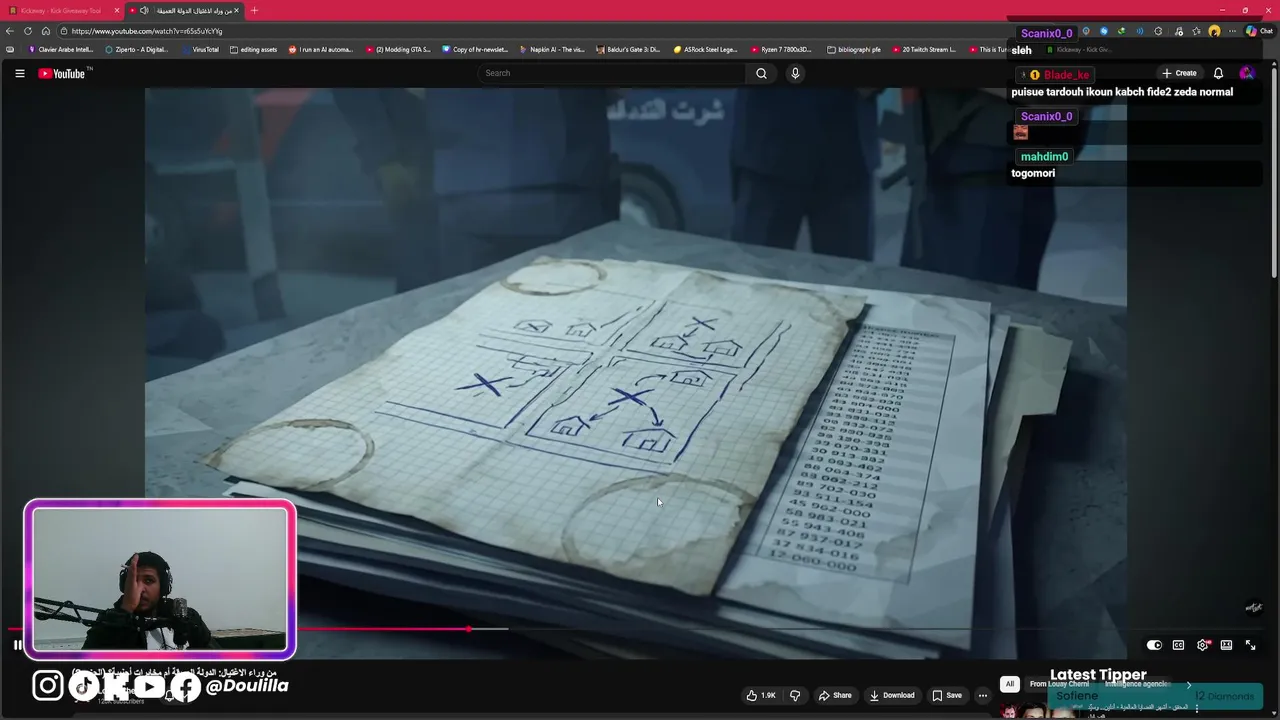Open YouTube notifications bell
Viewport: 1280px width, 720px height.
pyautogui.click(x=1218, y=73)
